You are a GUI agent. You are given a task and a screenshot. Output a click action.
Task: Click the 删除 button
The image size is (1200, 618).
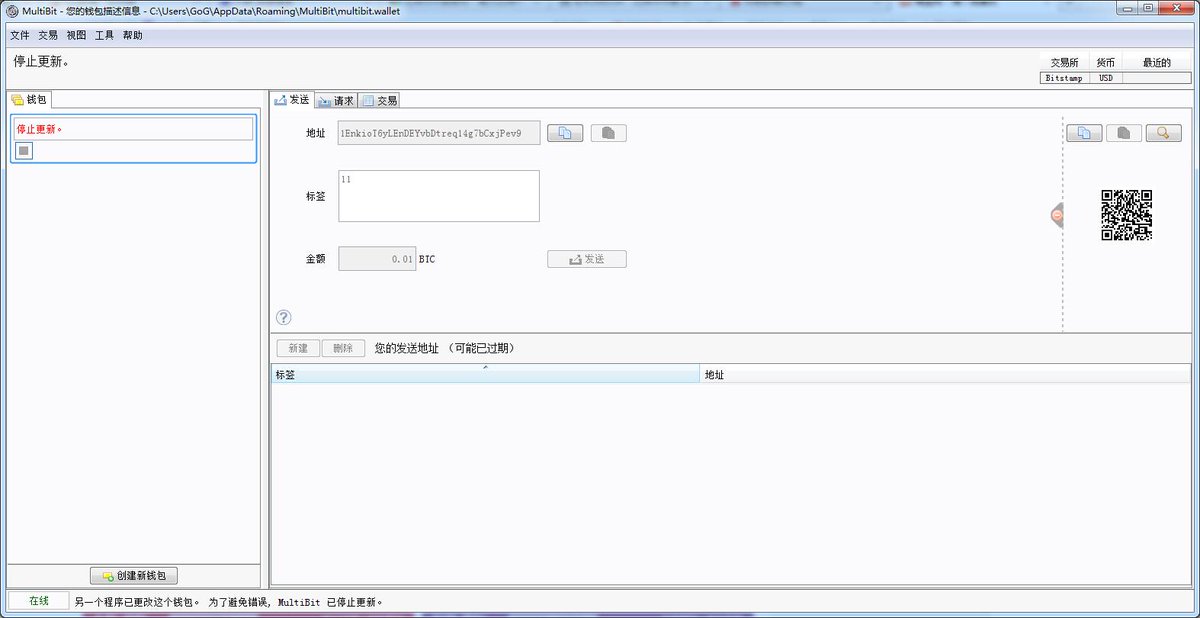pyautogui.click(x=343, y=348)
